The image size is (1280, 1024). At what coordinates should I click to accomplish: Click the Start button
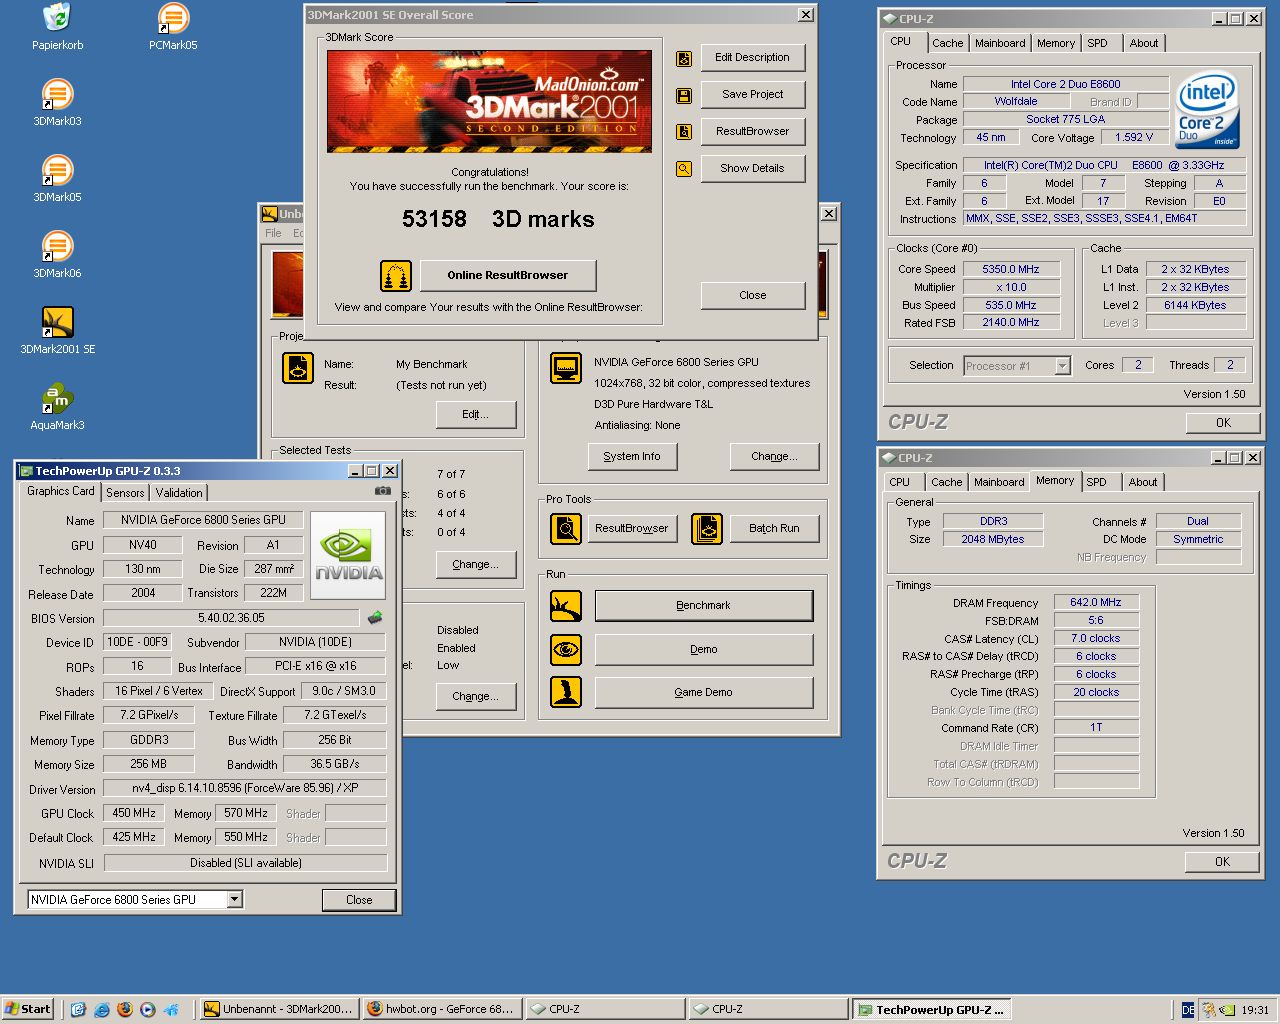(27, 1009)
